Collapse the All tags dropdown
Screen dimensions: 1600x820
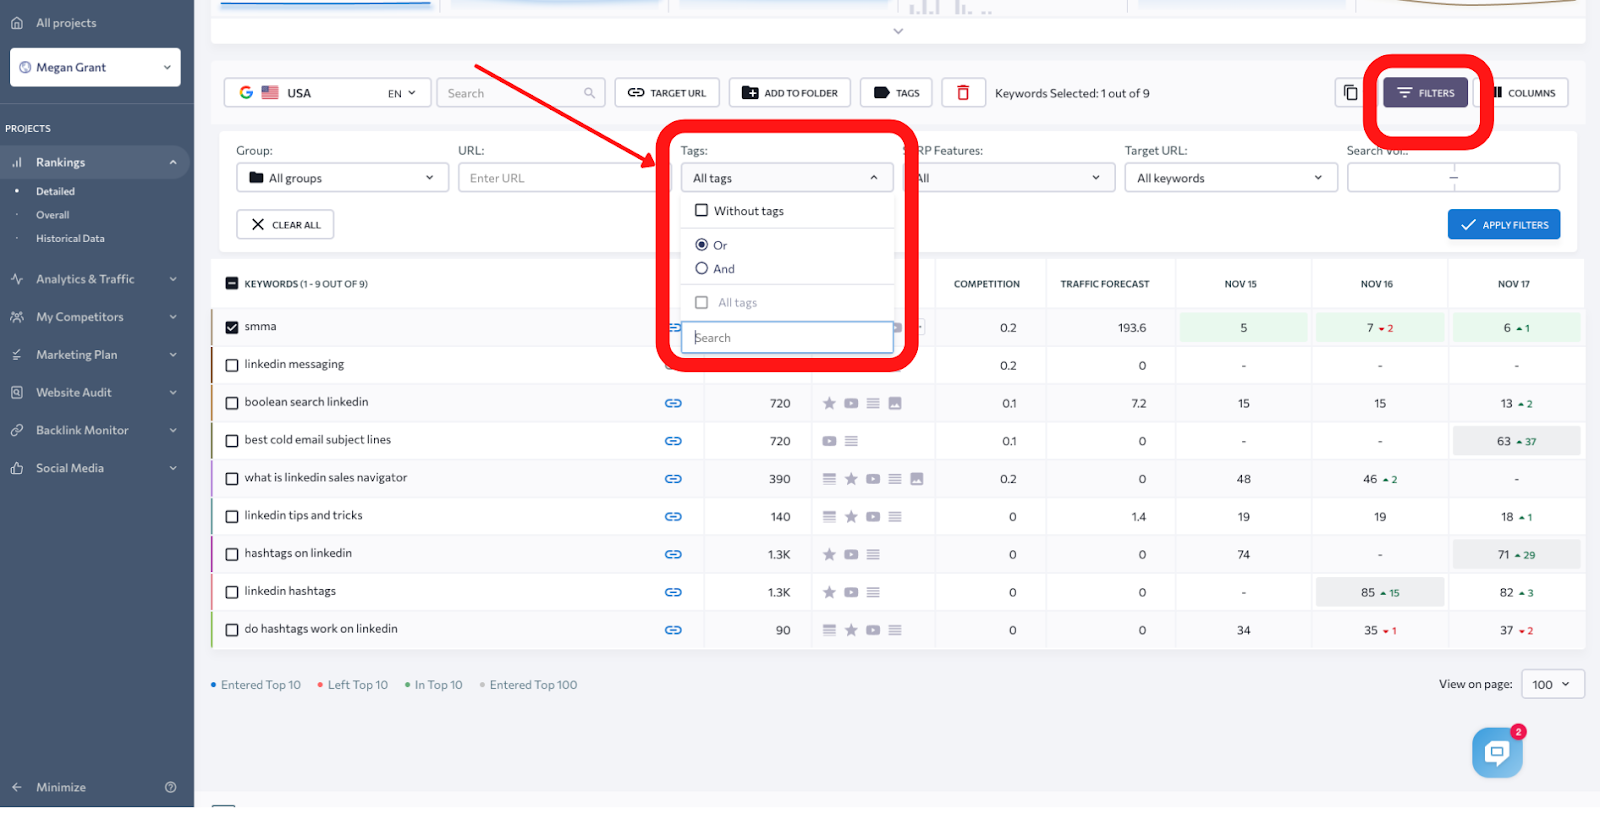tap(787, 178)
